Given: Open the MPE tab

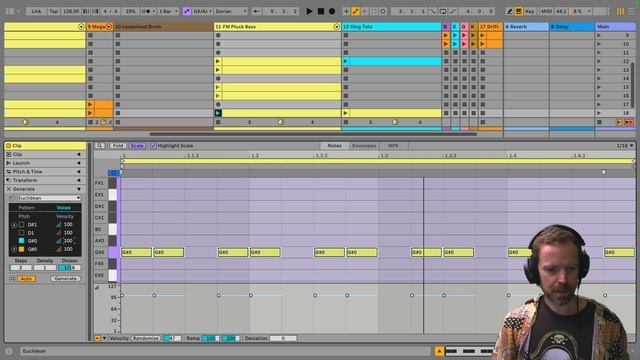Looking at the screenshot, I should click(x=393, y=146).
